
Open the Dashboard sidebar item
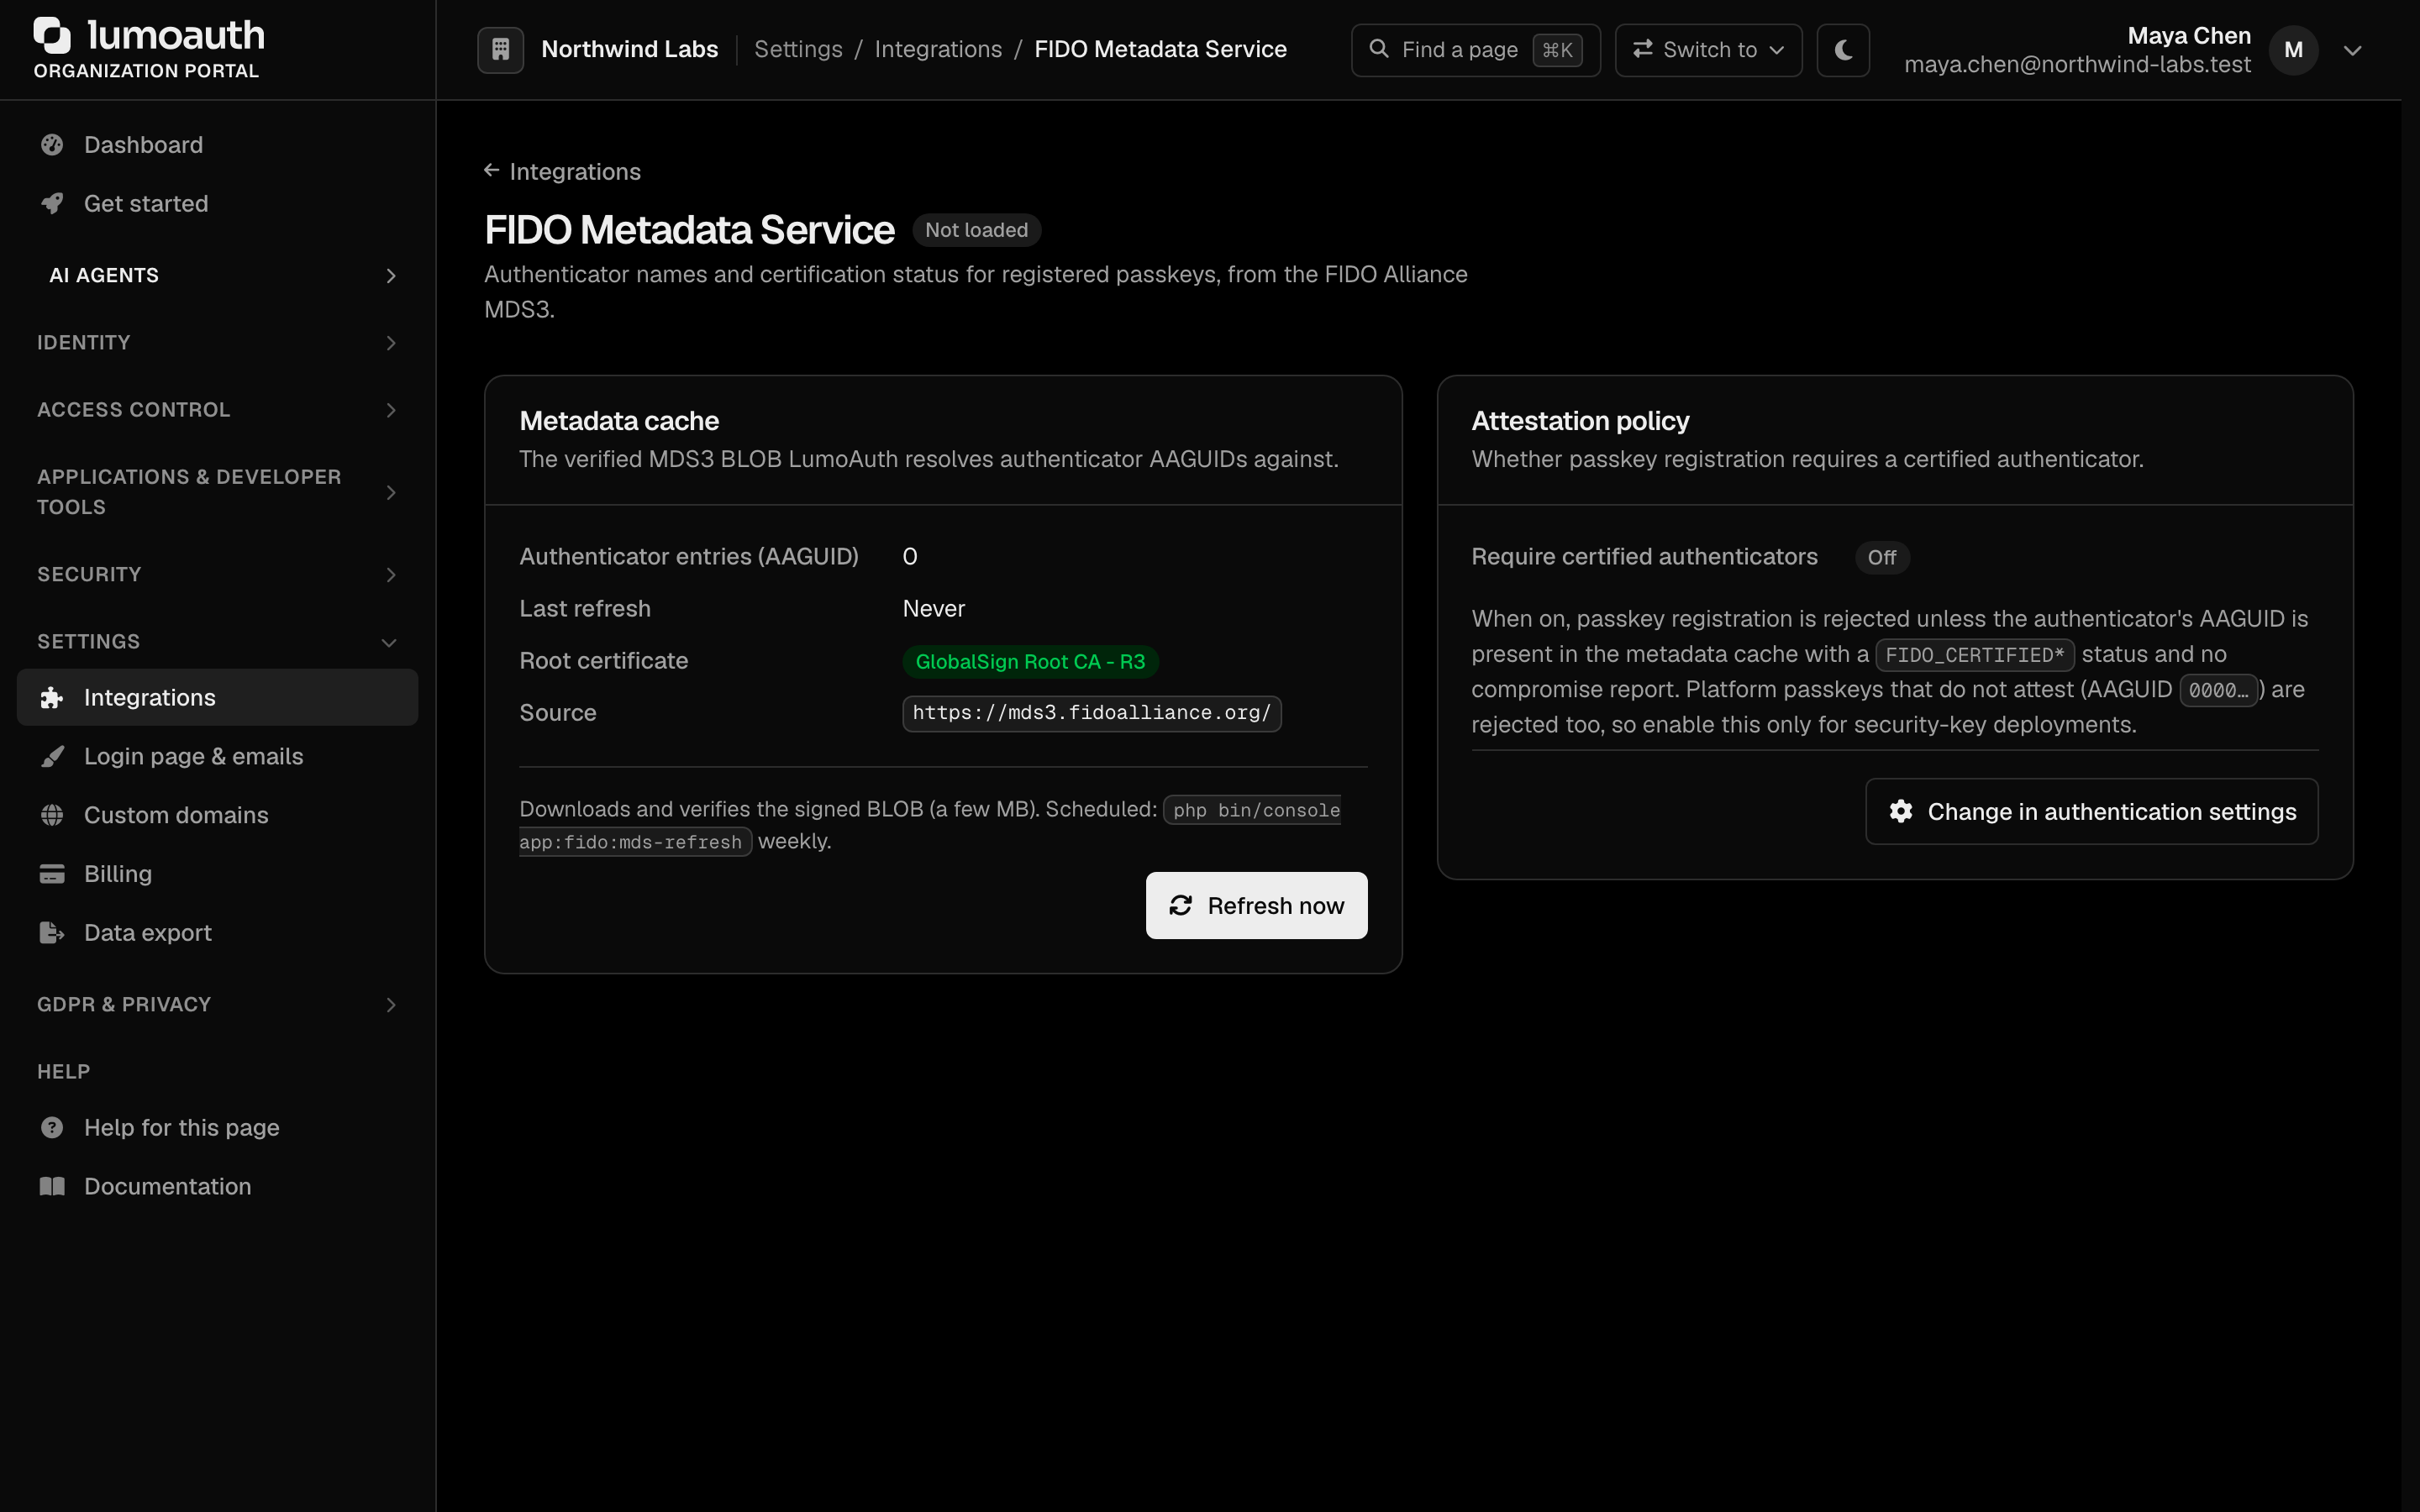point(218,145)
